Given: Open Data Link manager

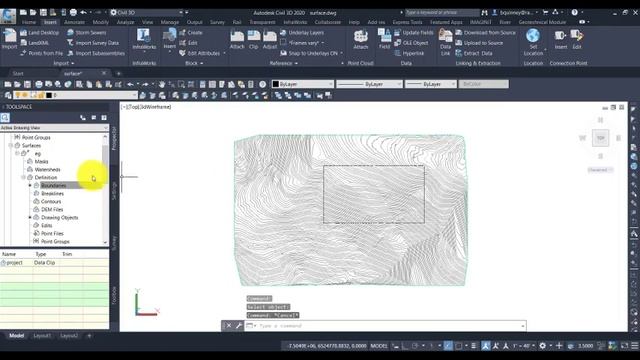Looking at the screenshot, I should click(445, 42).
